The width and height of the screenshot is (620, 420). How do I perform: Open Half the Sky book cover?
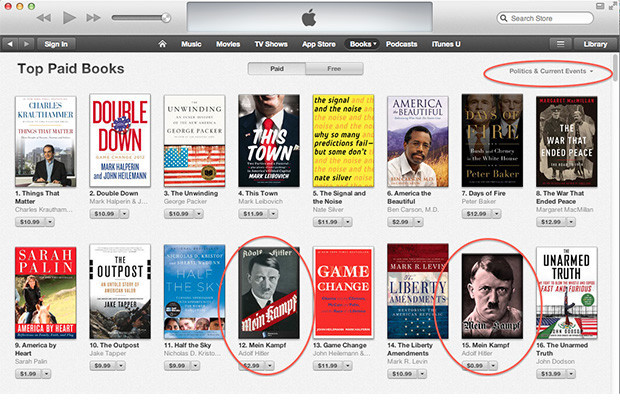[195, 292]
